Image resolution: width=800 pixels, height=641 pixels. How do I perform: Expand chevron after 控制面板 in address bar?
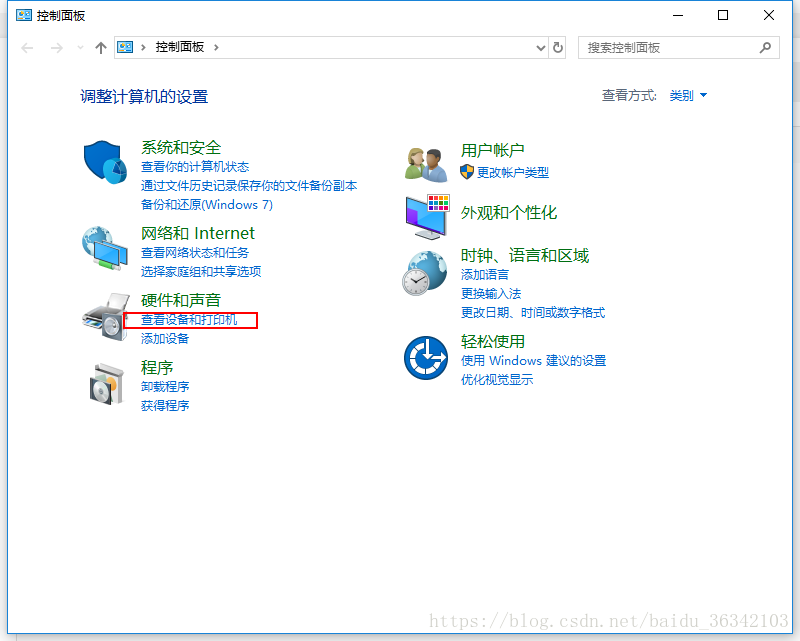click(x=216, y=47)
